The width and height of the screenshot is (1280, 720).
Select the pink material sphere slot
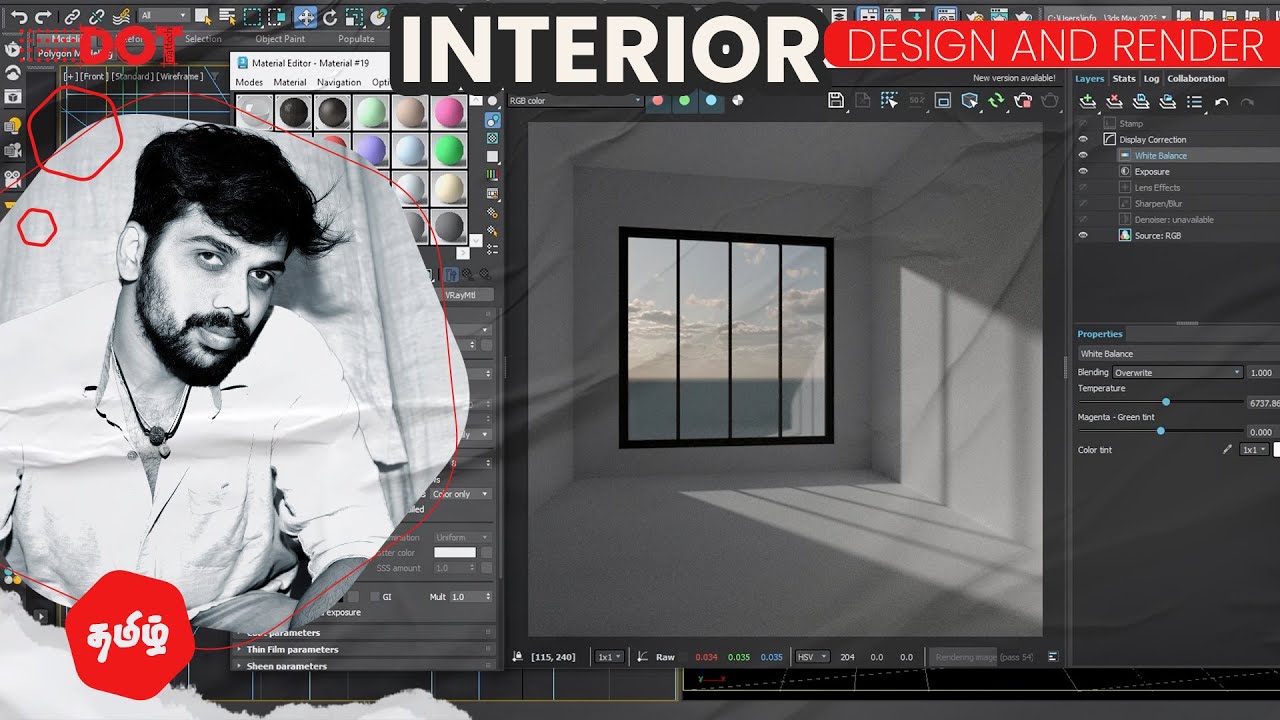point(449,112)
